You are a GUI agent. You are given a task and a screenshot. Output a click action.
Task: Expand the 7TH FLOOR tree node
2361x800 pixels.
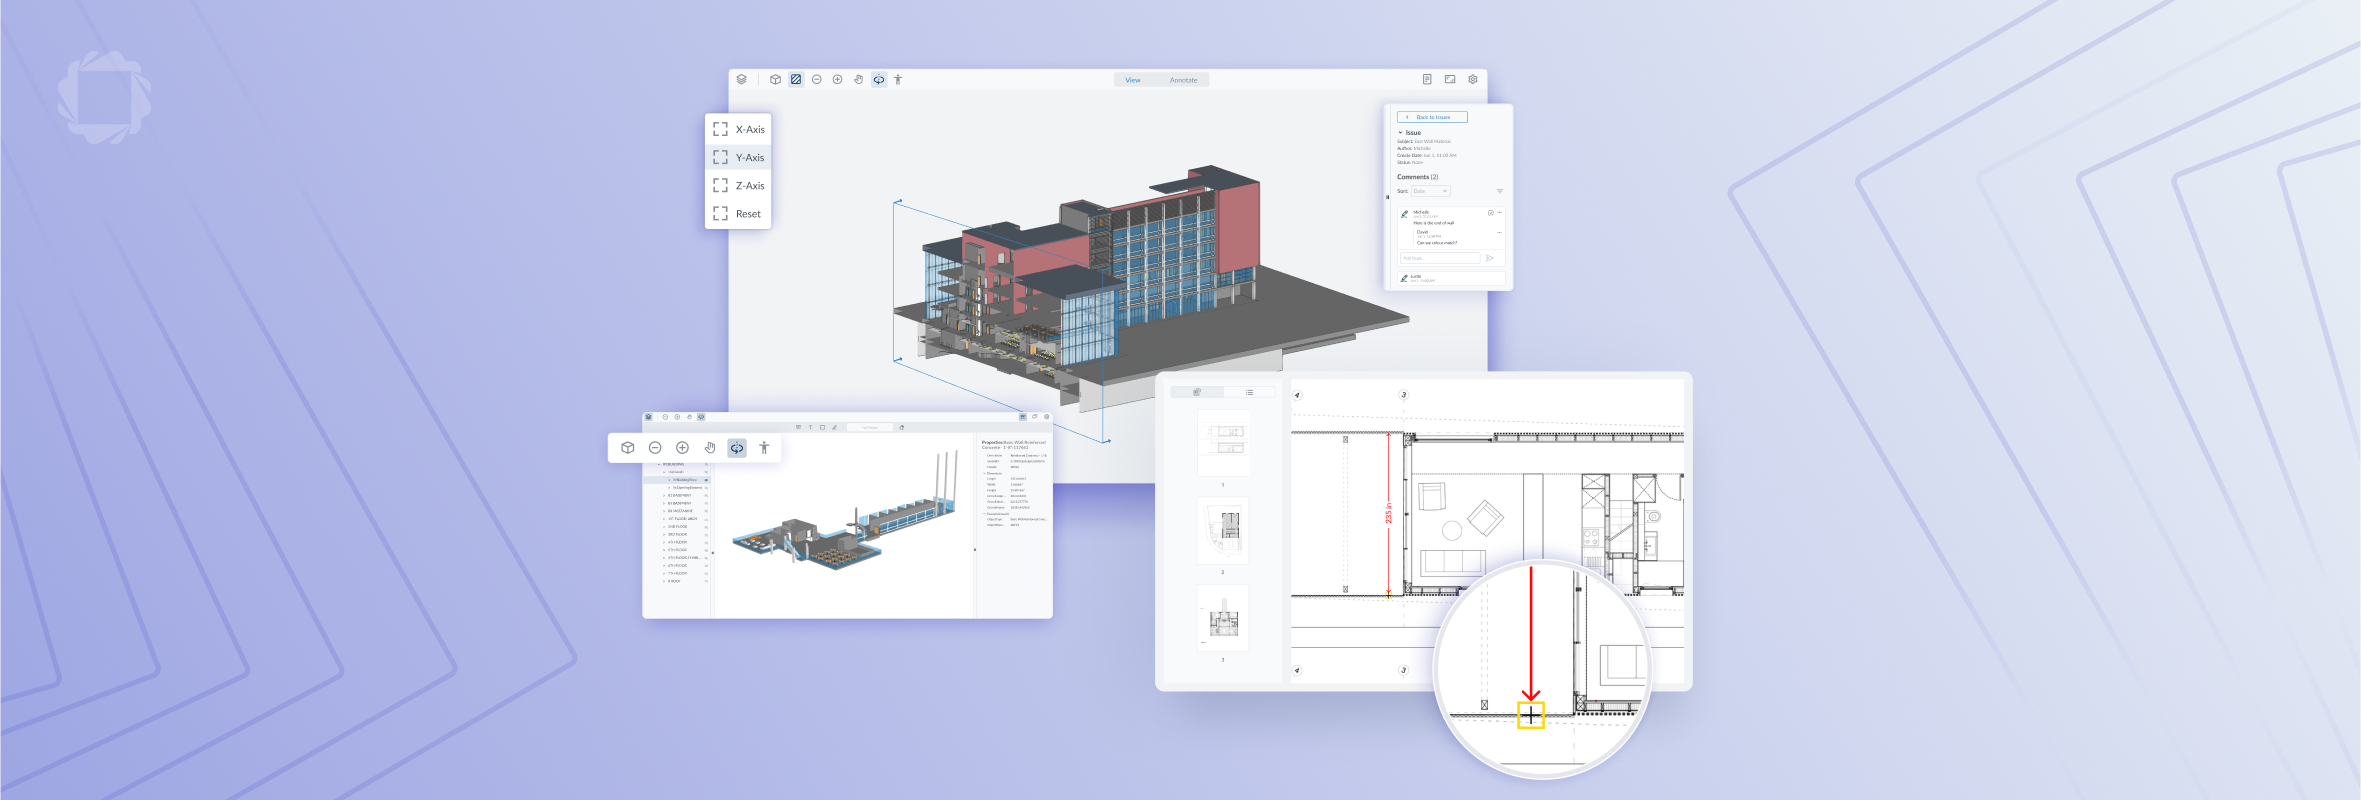(x=664, y=573)
